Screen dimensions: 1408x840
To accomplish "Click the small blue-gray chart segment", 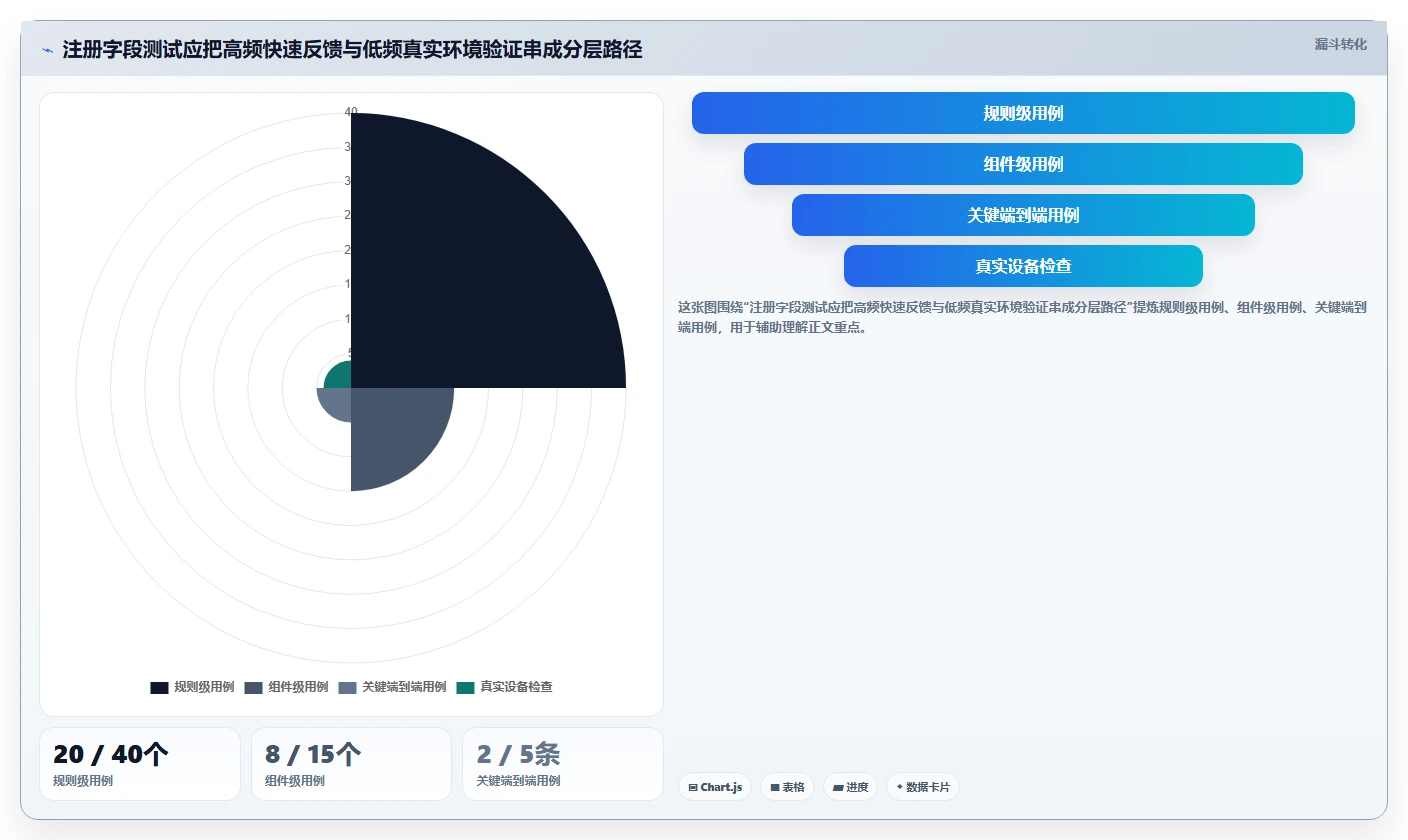I will coord(337,402).
